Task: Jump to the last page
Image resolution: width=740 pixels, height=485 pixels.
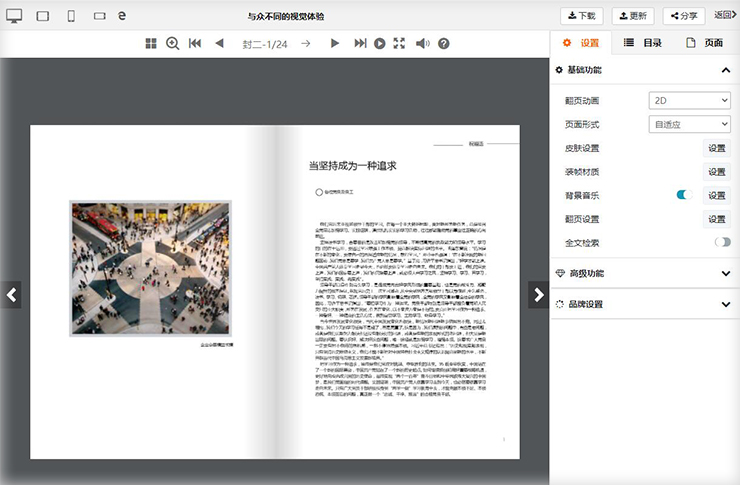Action: (357, 43)
